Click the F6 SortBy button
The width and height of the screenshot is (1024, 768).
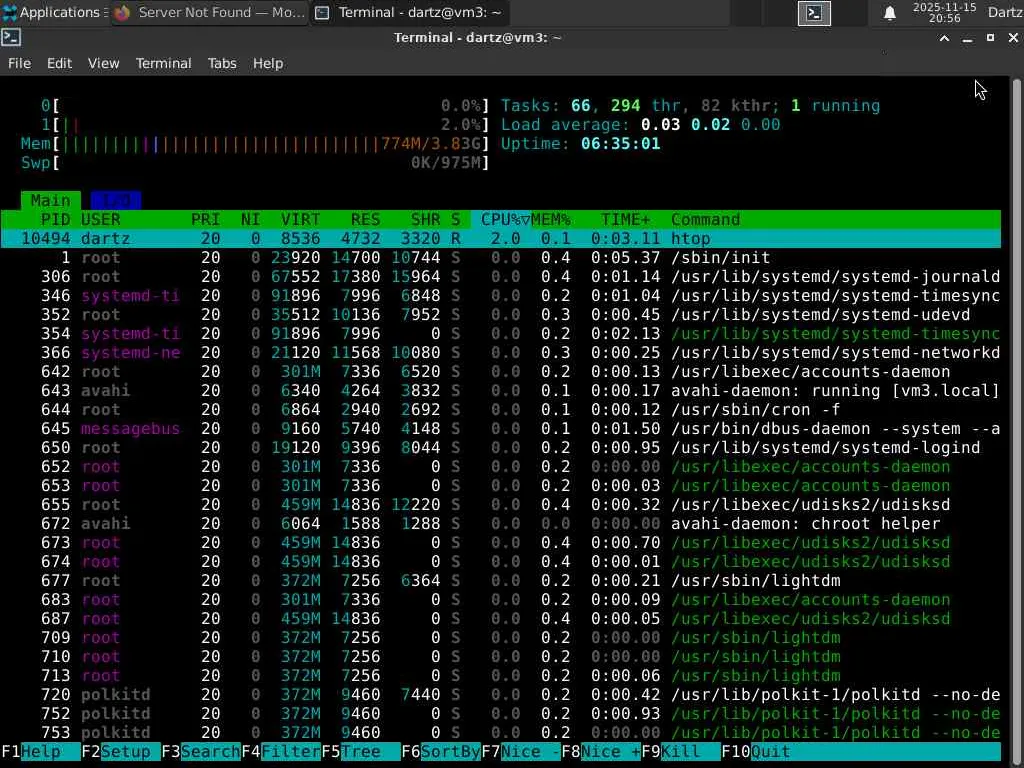pos(441,752)
